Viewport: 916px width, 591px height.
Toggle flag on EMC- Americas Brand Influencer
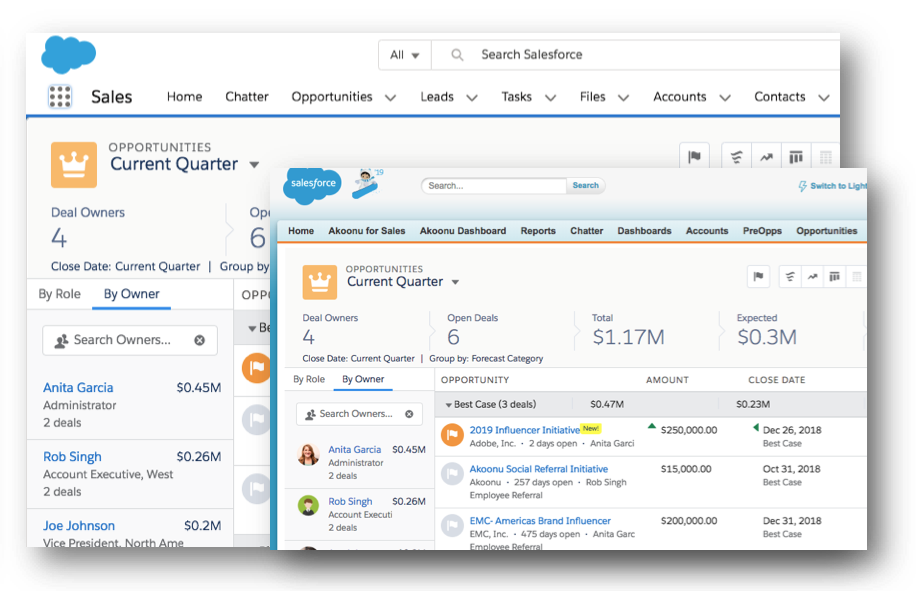[452, 526]
